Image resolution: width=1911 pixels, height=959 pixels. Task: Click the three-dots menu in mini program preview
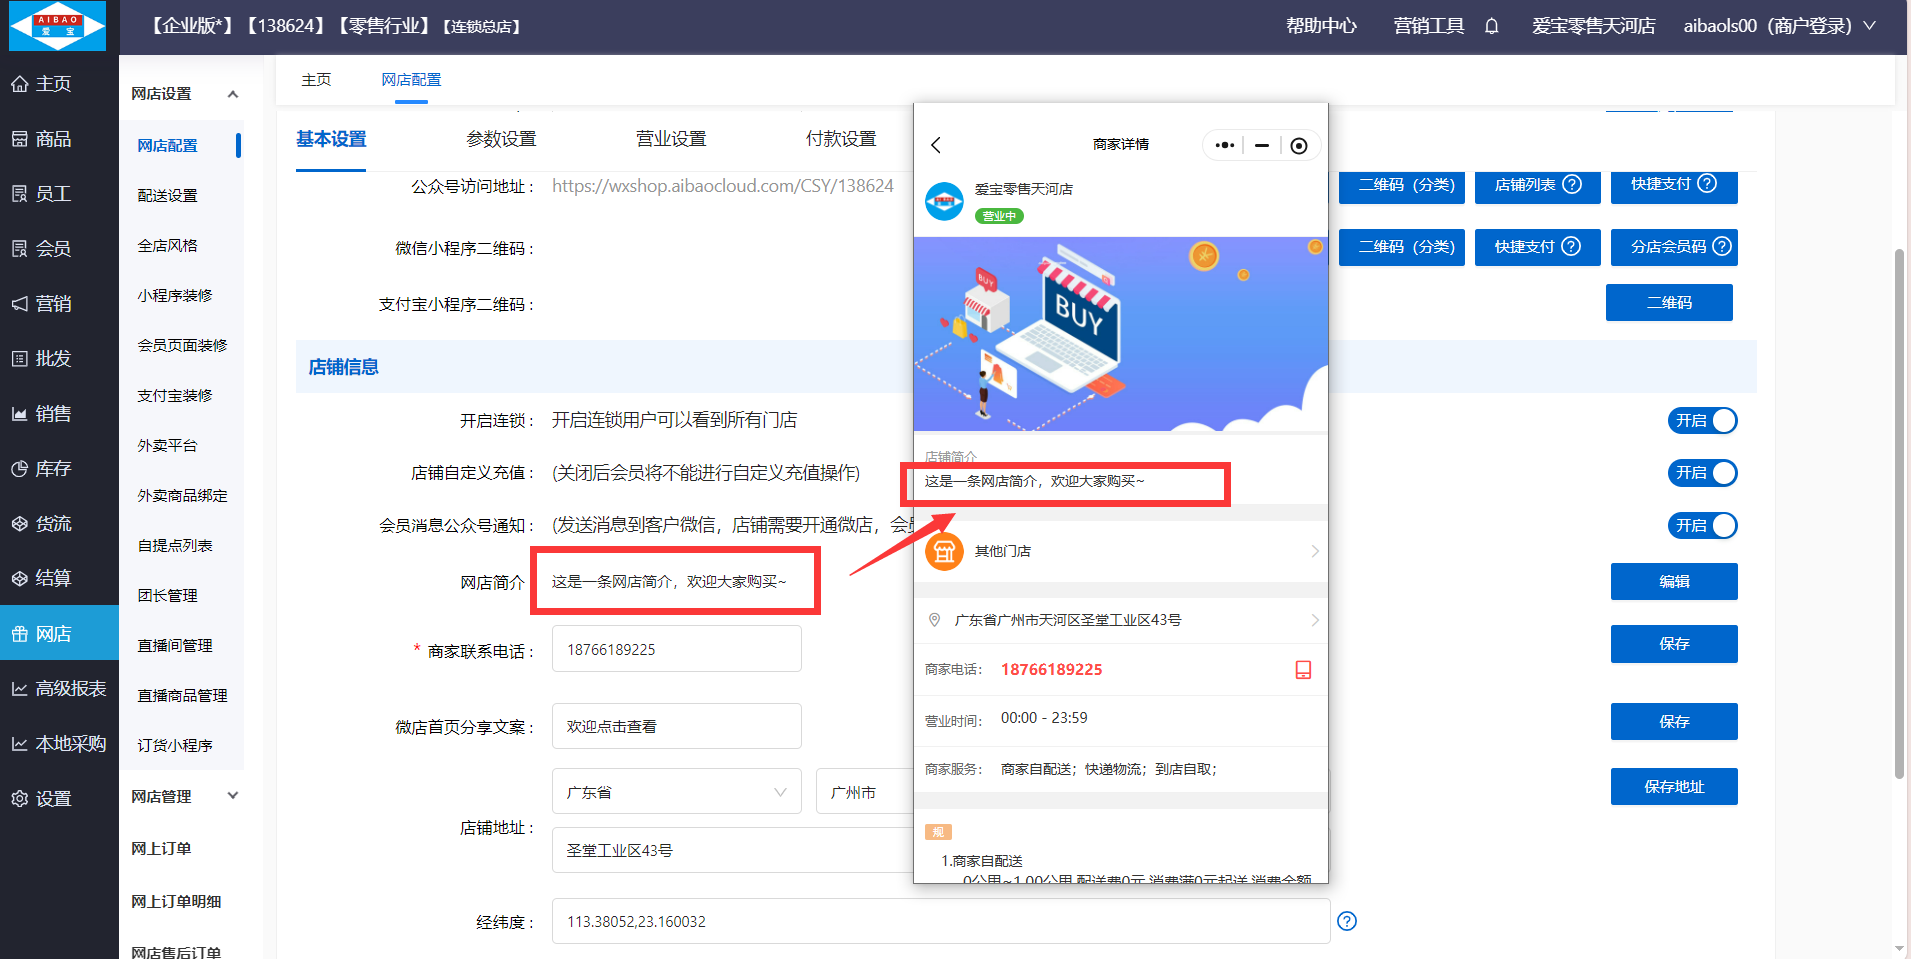[1225, 145]
